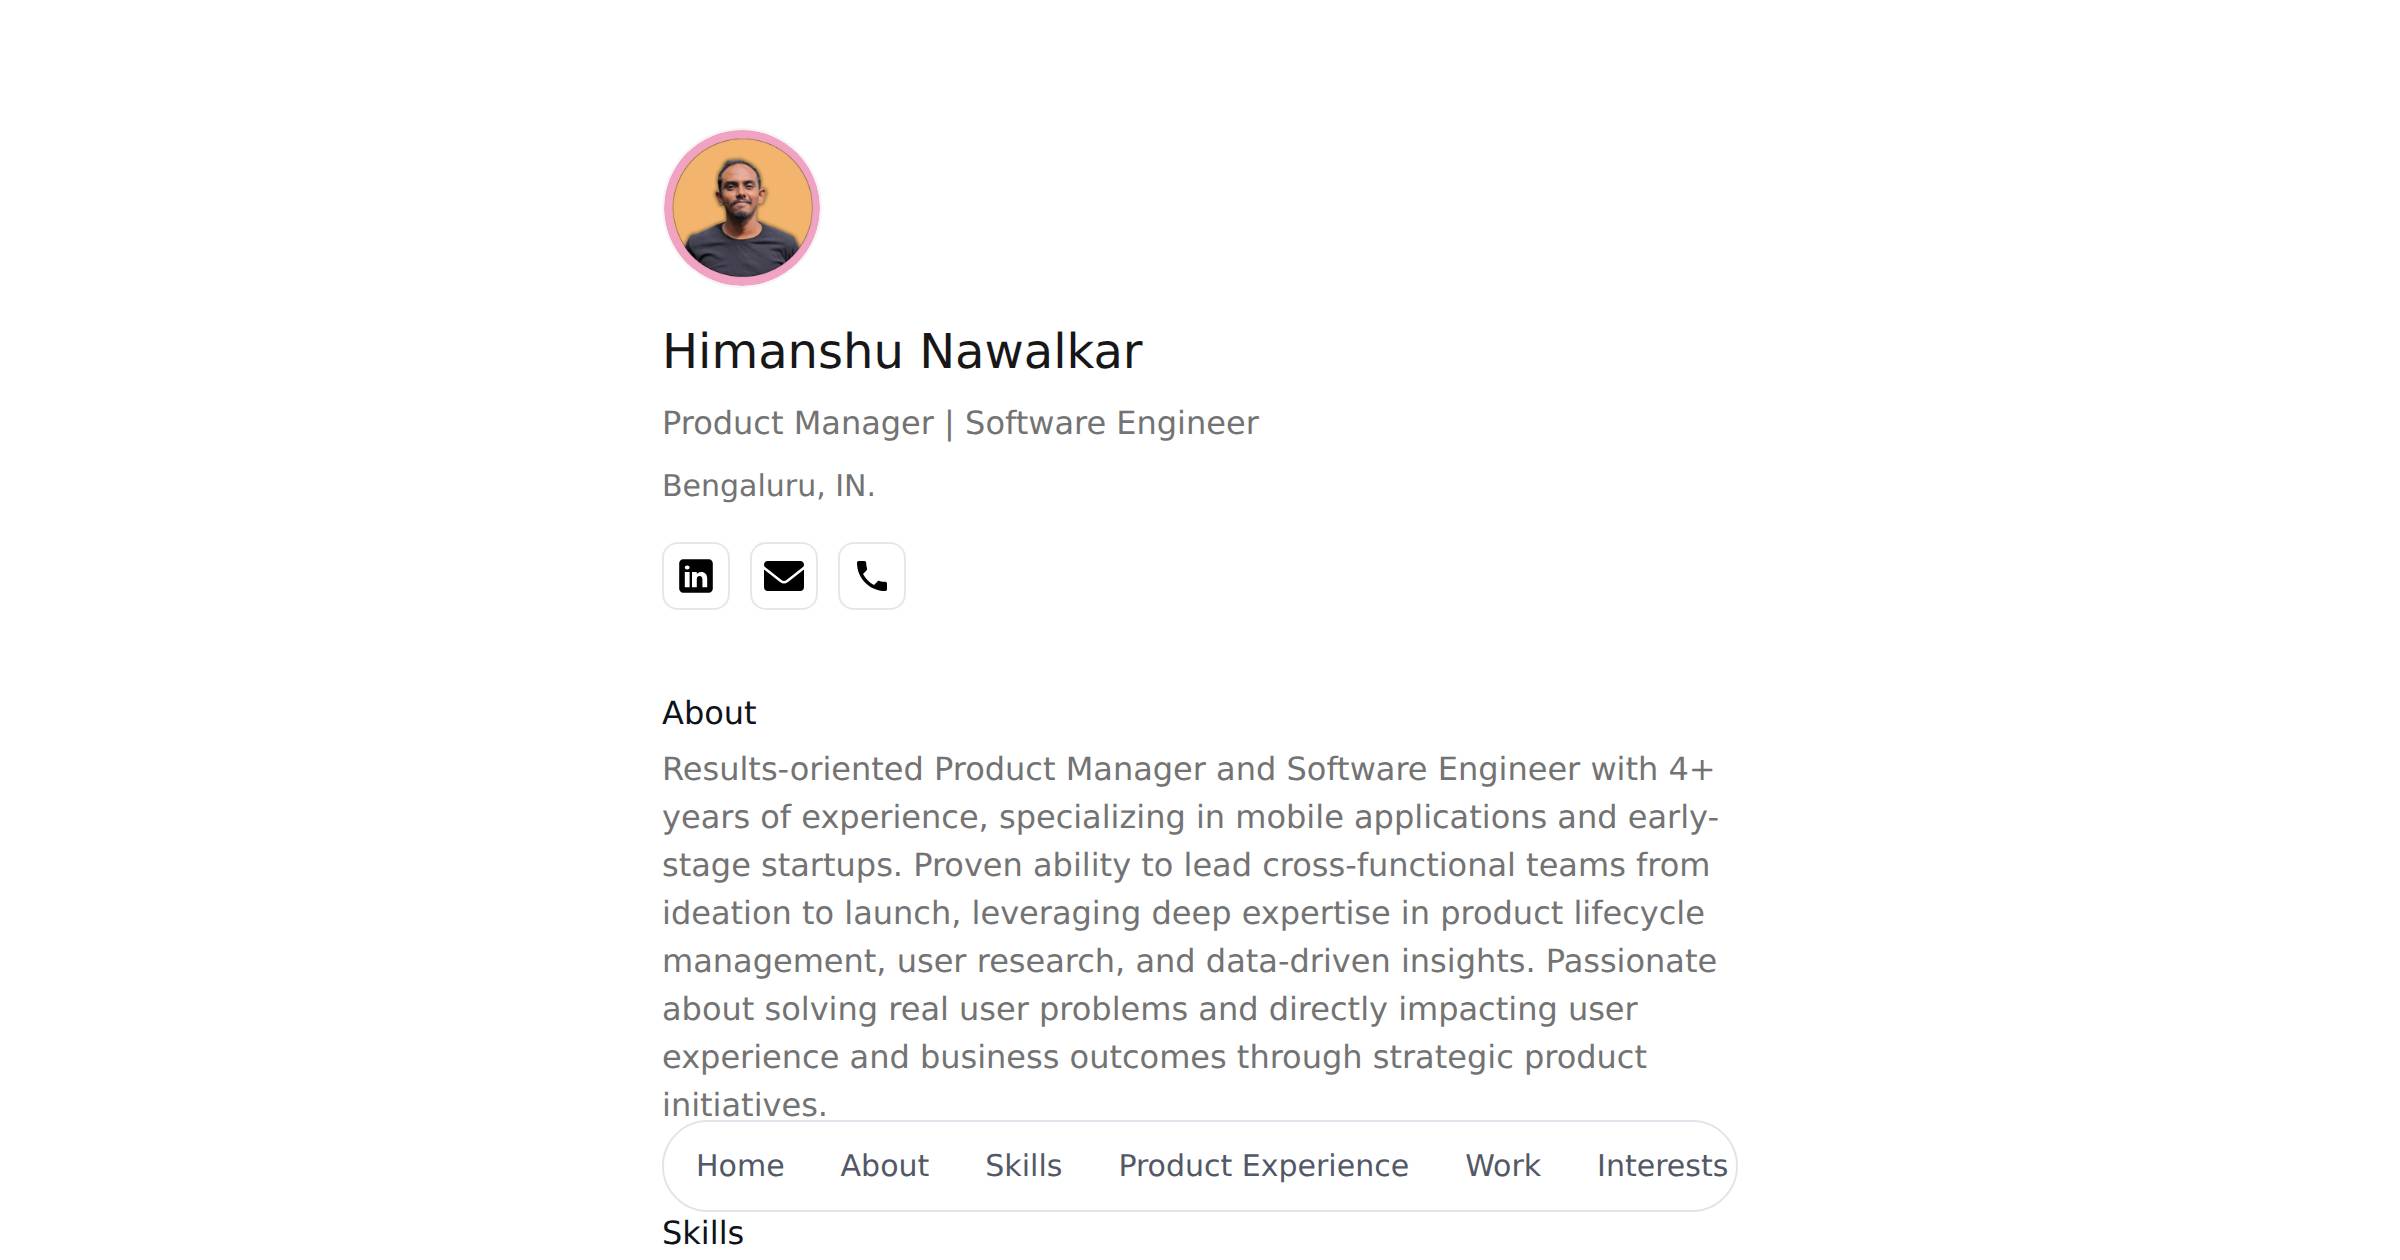
Task: Click the Skills section heading below the nav bar
Action: [703, 1233]
